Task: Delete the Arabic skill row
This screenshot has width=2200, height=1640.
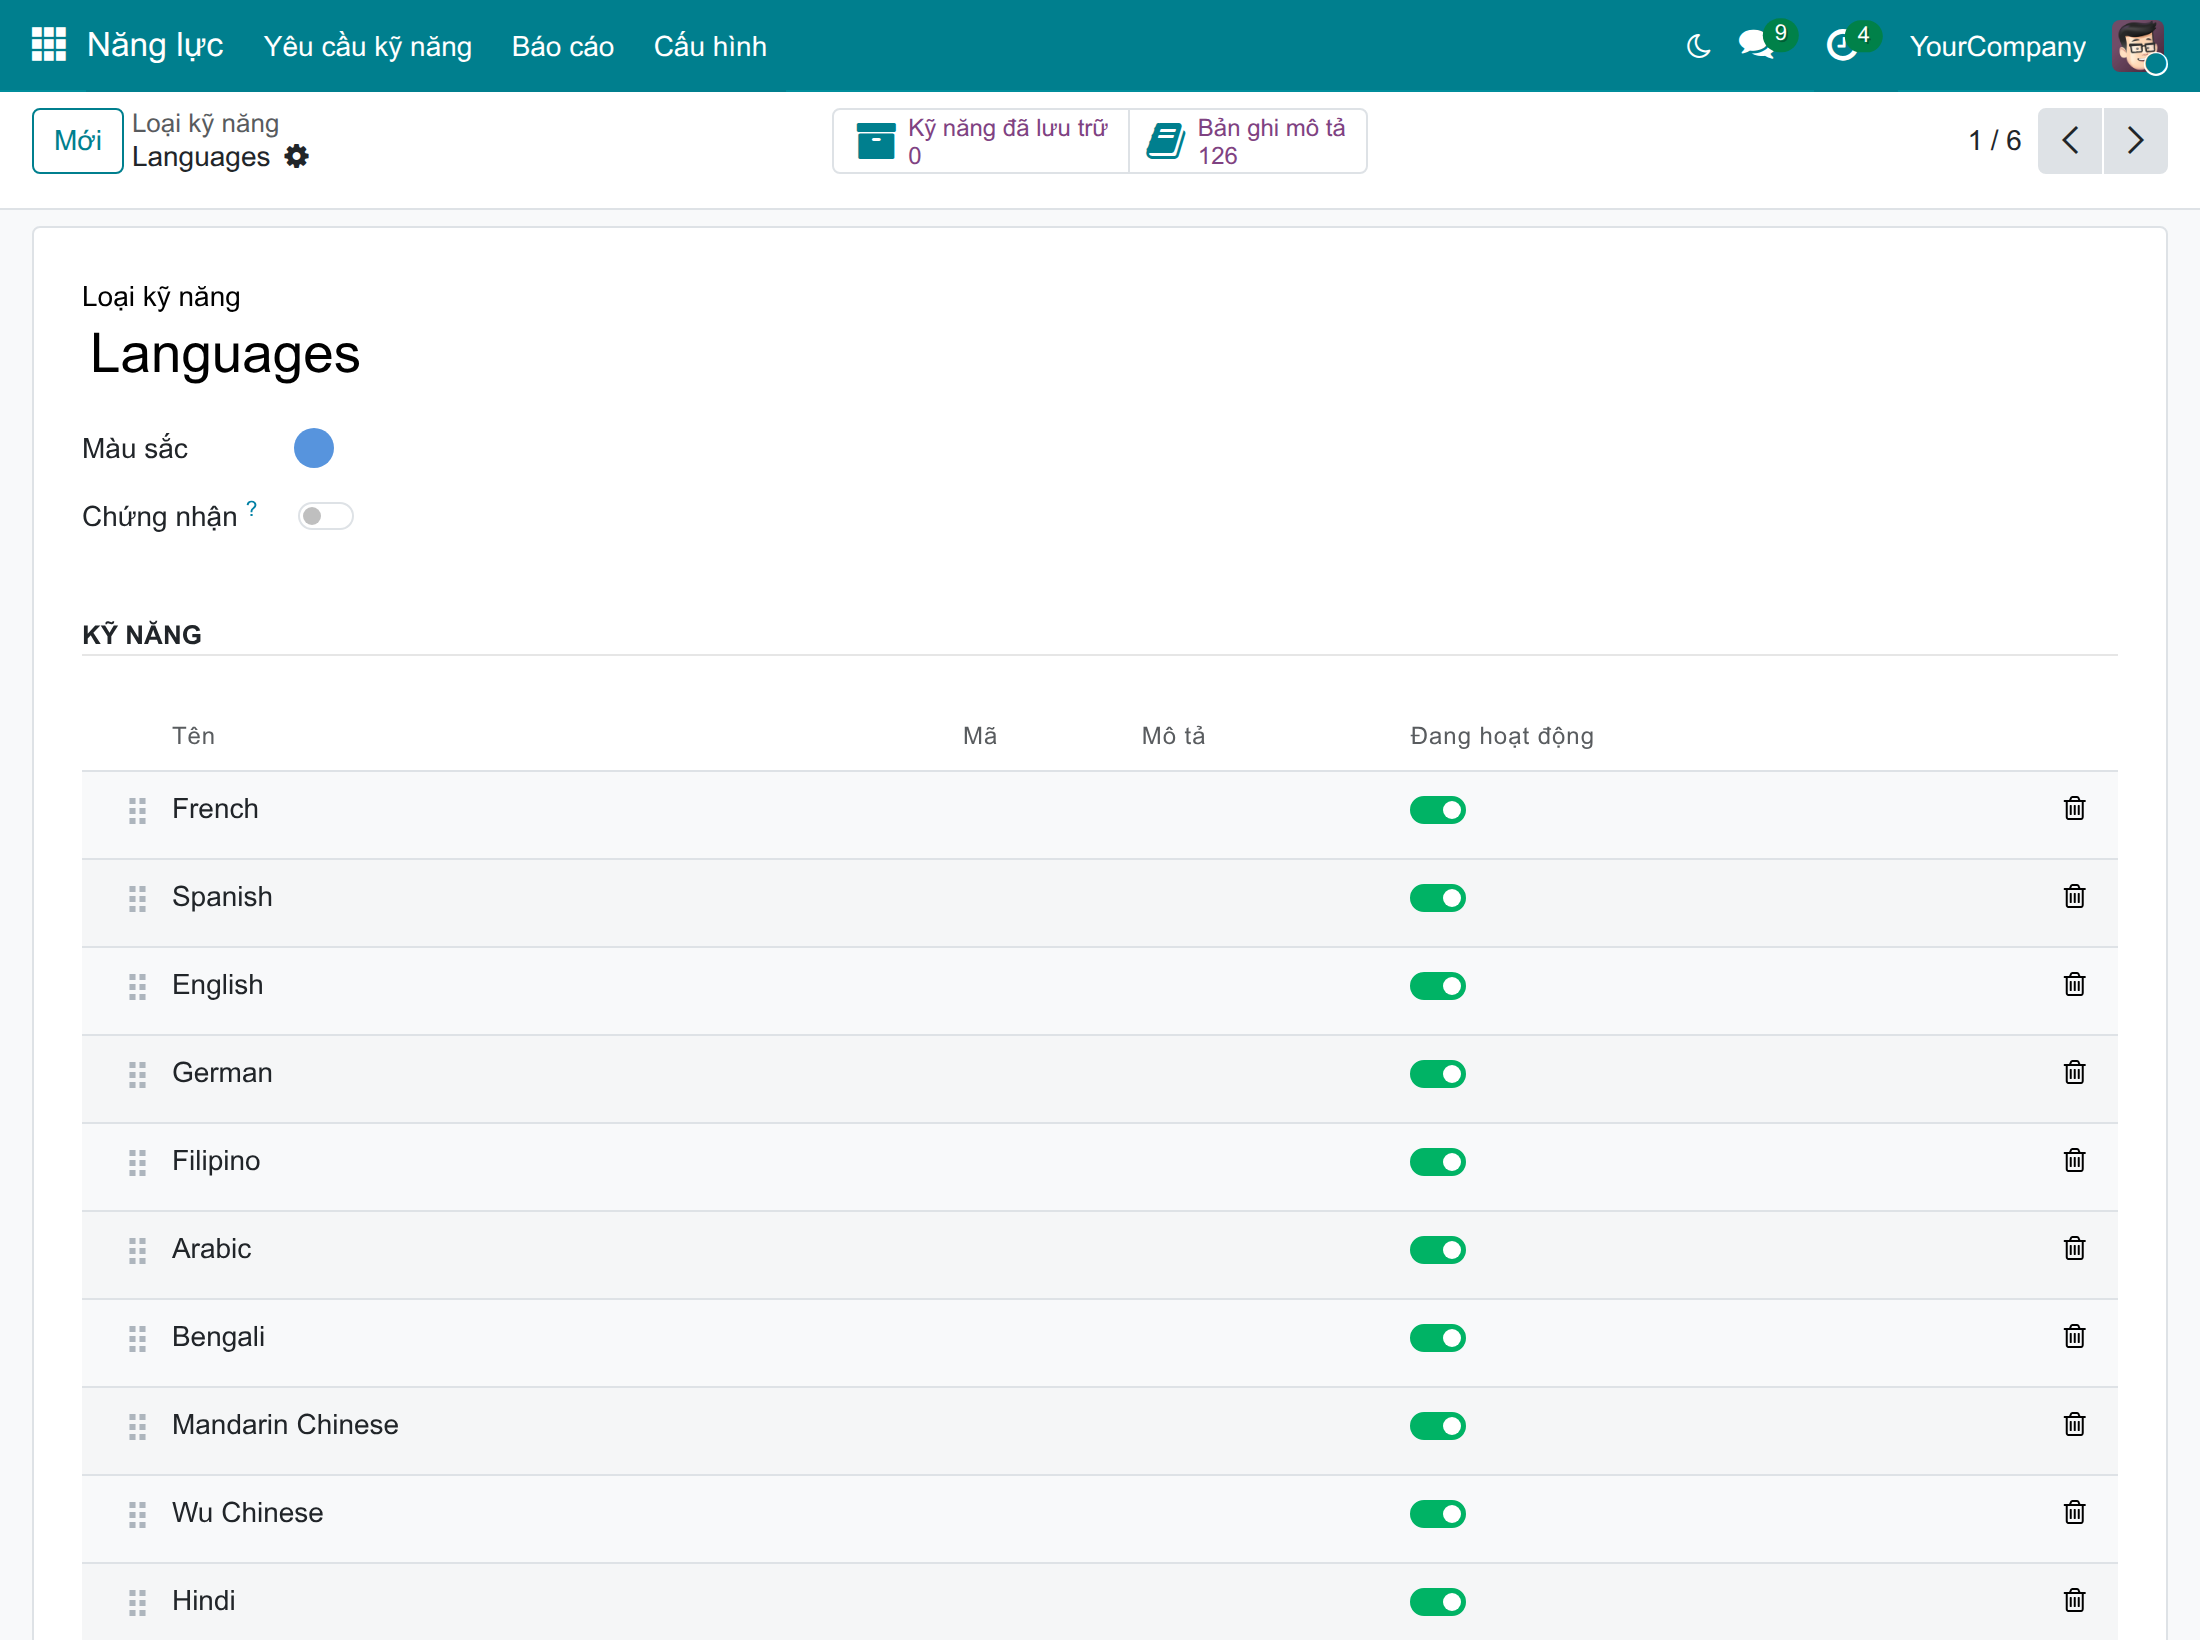Action: pyautogui.click(x=2074, y=1248)
